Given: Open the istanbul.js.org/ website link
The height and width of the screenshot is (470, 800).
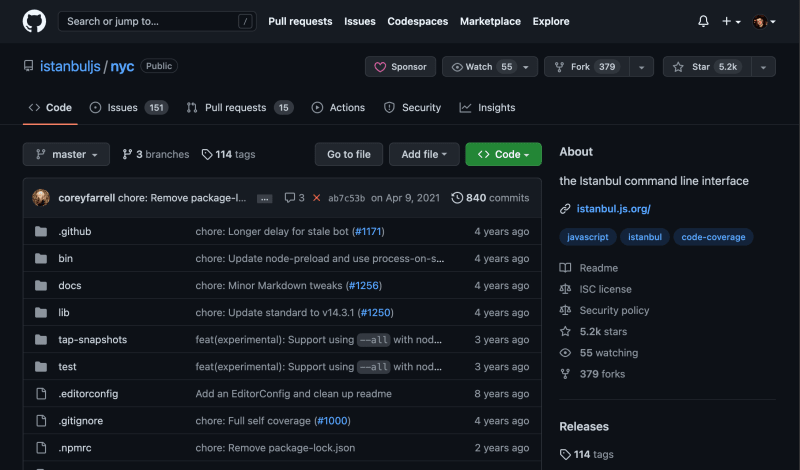Looking at the screenshot, I should [x=613, y=209].
